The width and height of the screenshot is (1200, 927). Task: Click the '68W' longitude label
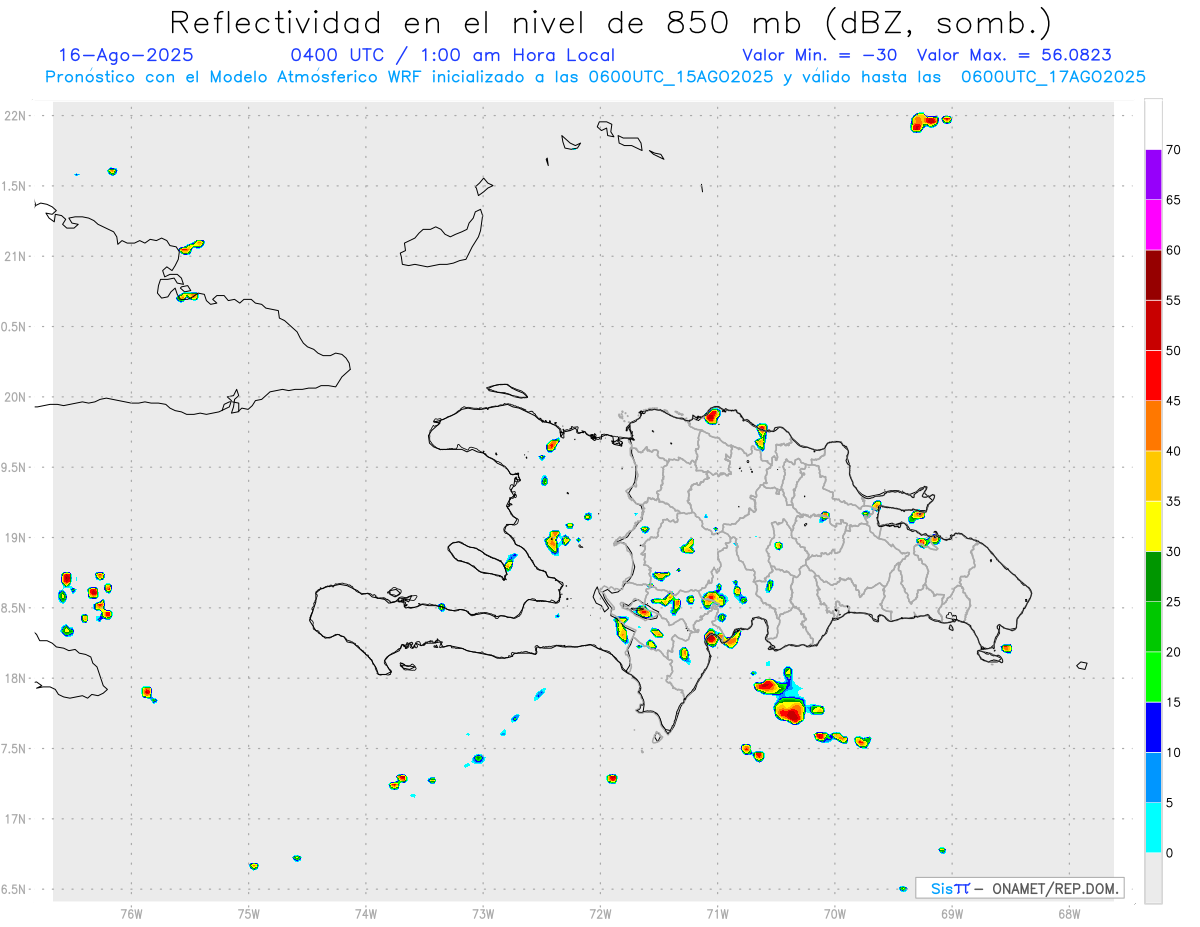1069,913
